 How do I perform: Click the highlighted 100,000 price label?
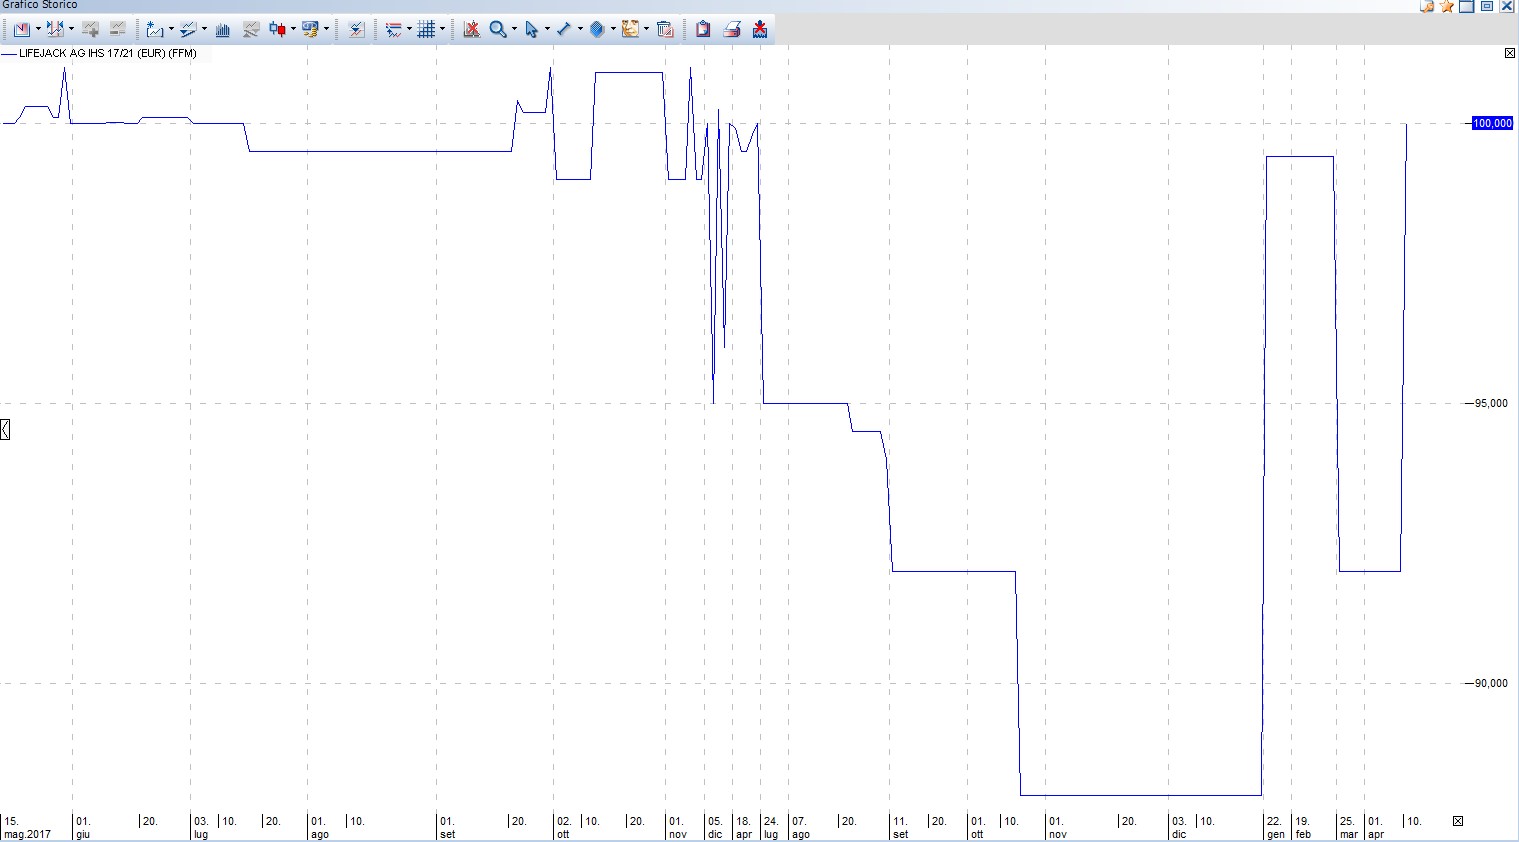point(1491,123)
